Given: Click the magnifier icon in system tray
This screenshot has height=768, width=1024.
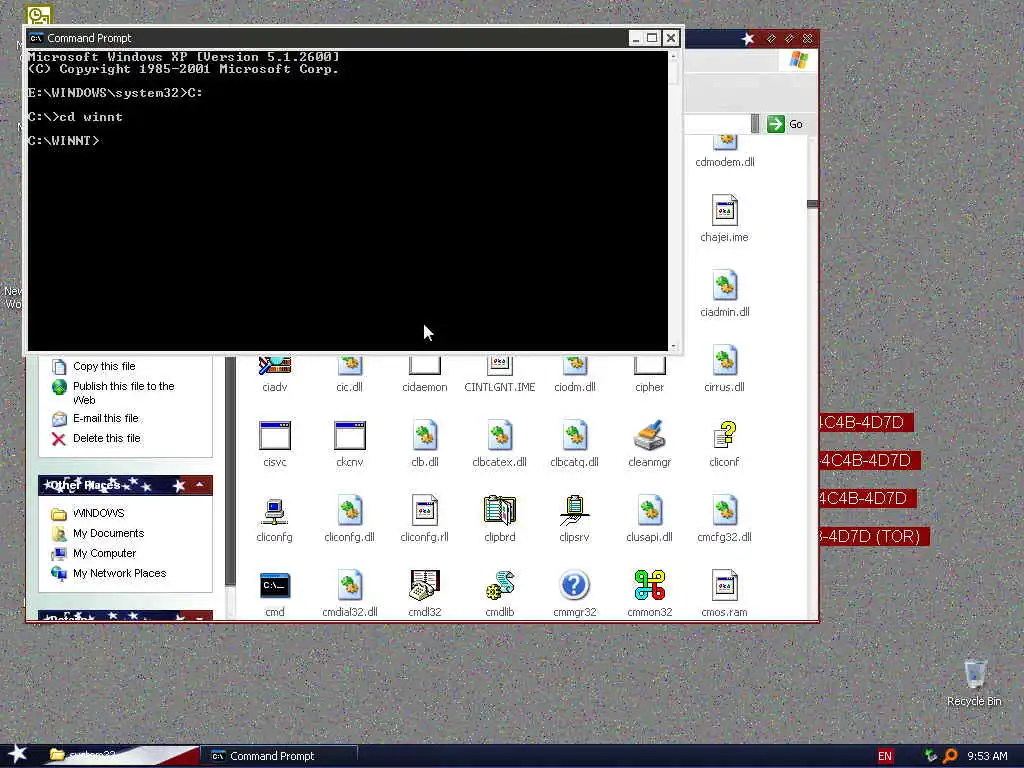Looking at the screenshot, I should (950, 756).
